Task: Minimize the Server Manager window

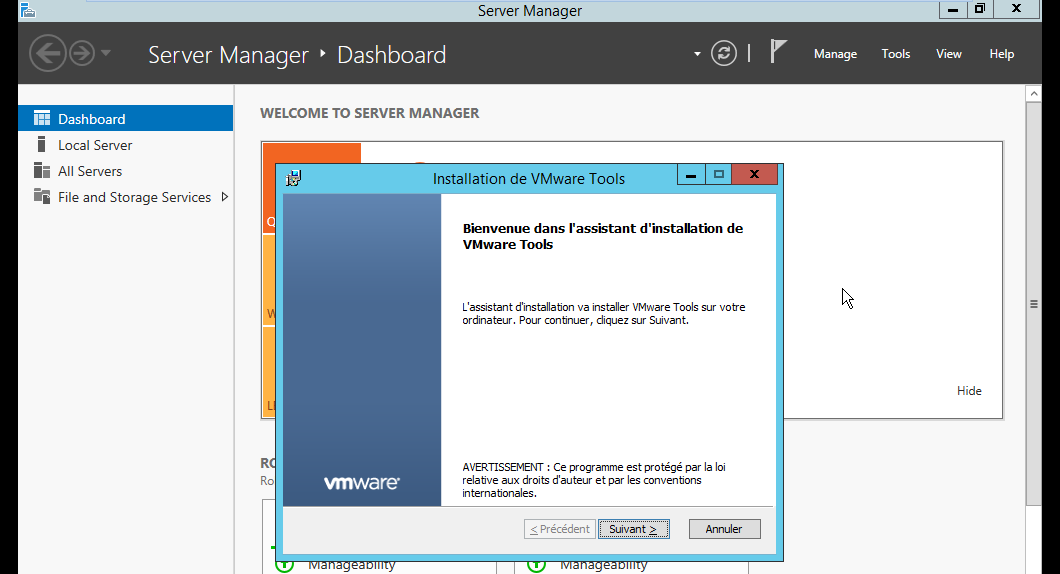Action: tap(953, 9)
